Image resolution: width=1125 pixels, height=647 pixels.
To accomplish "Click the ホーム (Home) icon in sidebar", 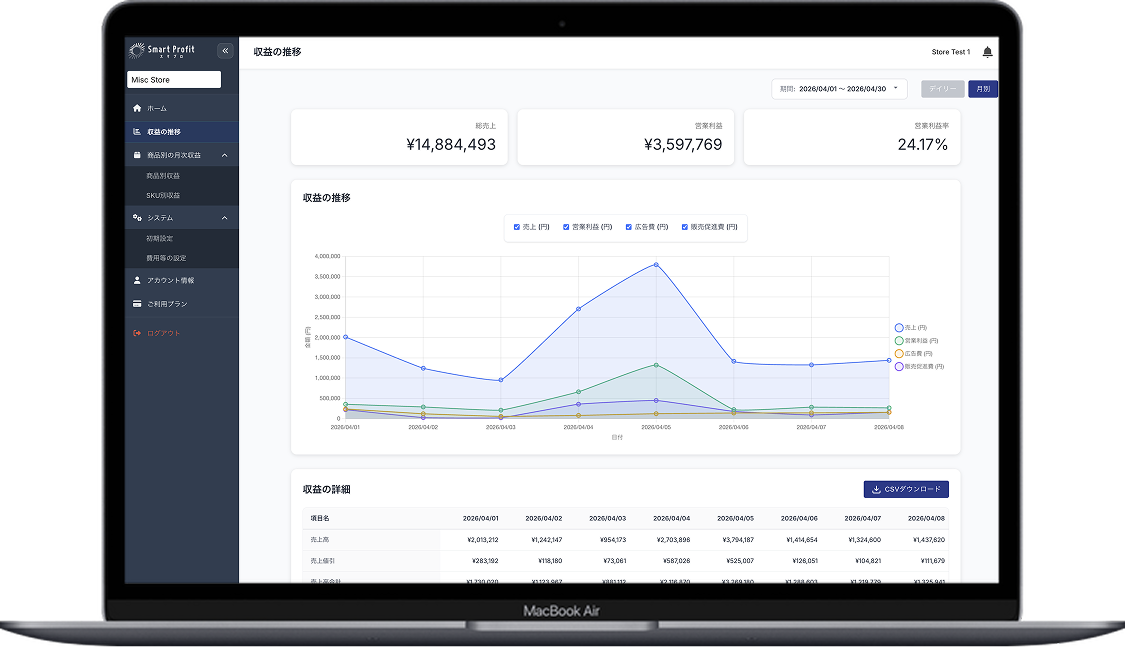I will 138,106.
